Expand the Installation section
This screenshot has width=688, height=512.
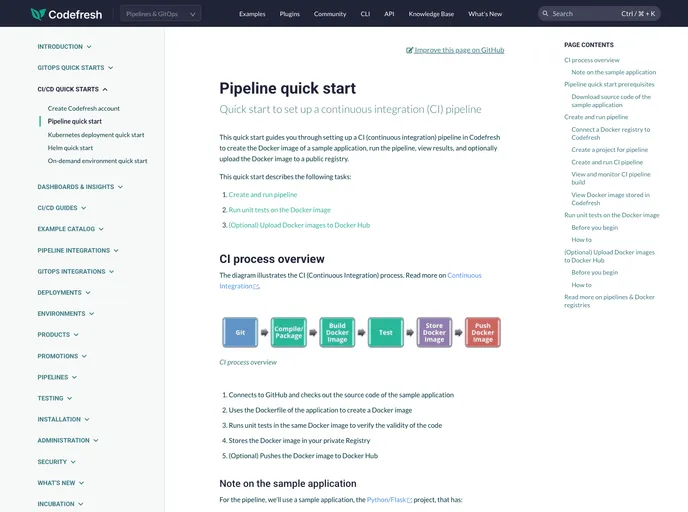click(x=64, y=419)
